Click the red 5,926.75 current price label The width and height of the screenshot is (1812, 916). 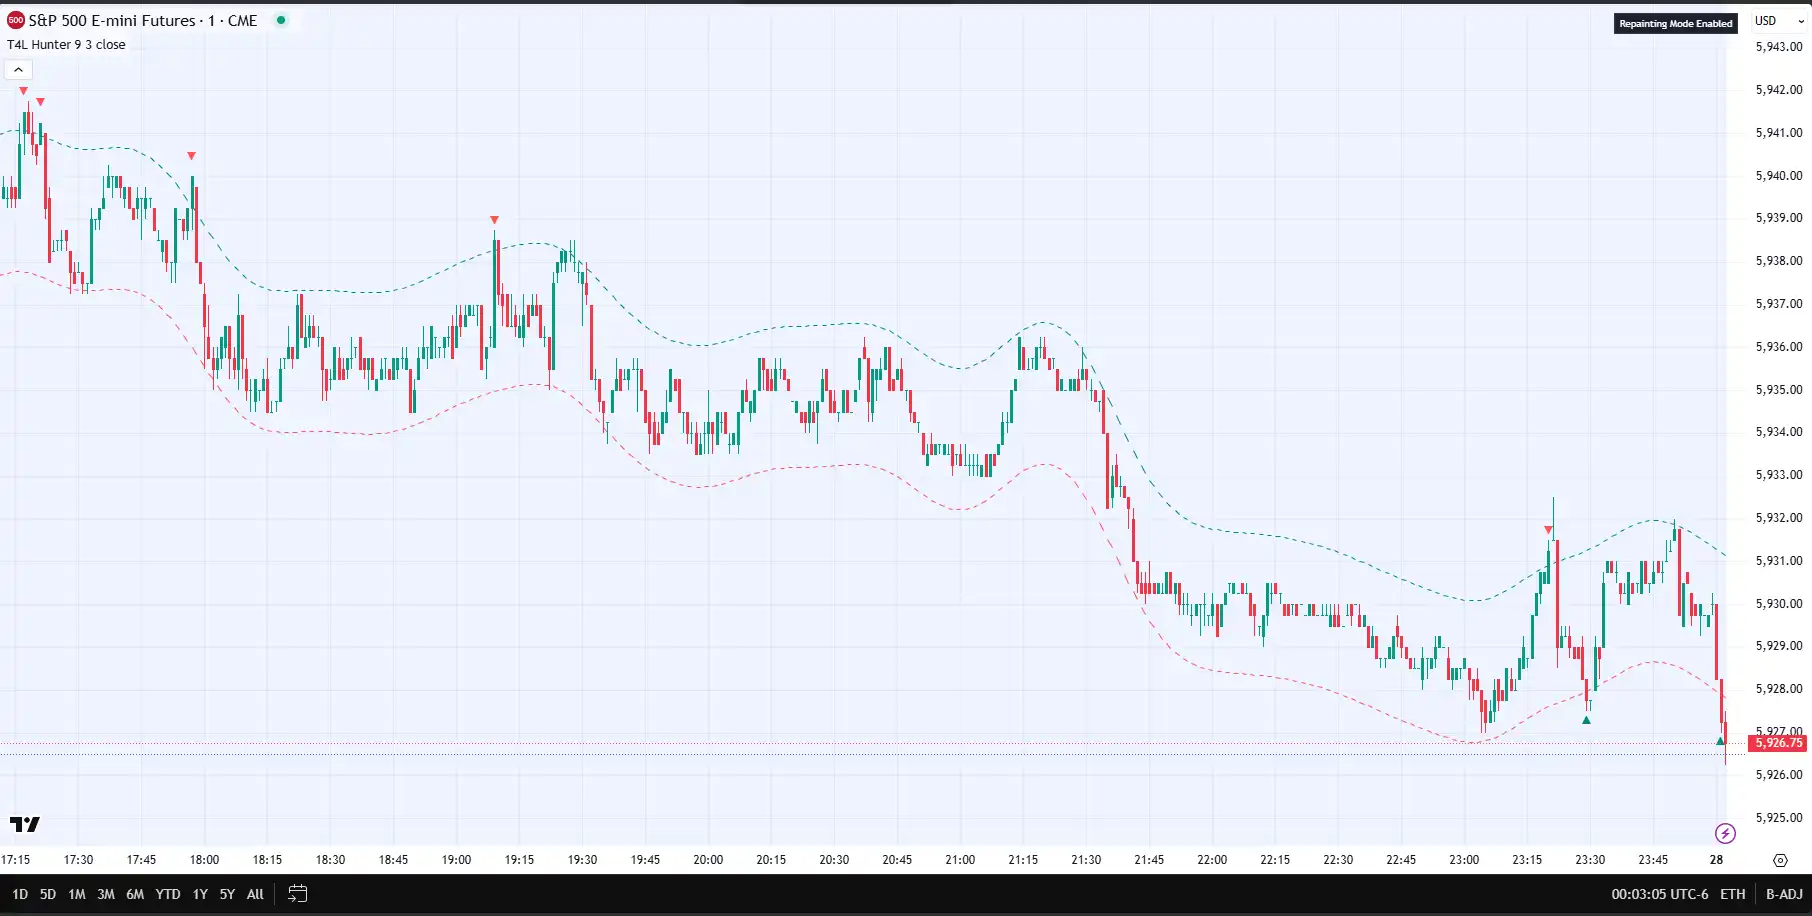point(1778,743)
